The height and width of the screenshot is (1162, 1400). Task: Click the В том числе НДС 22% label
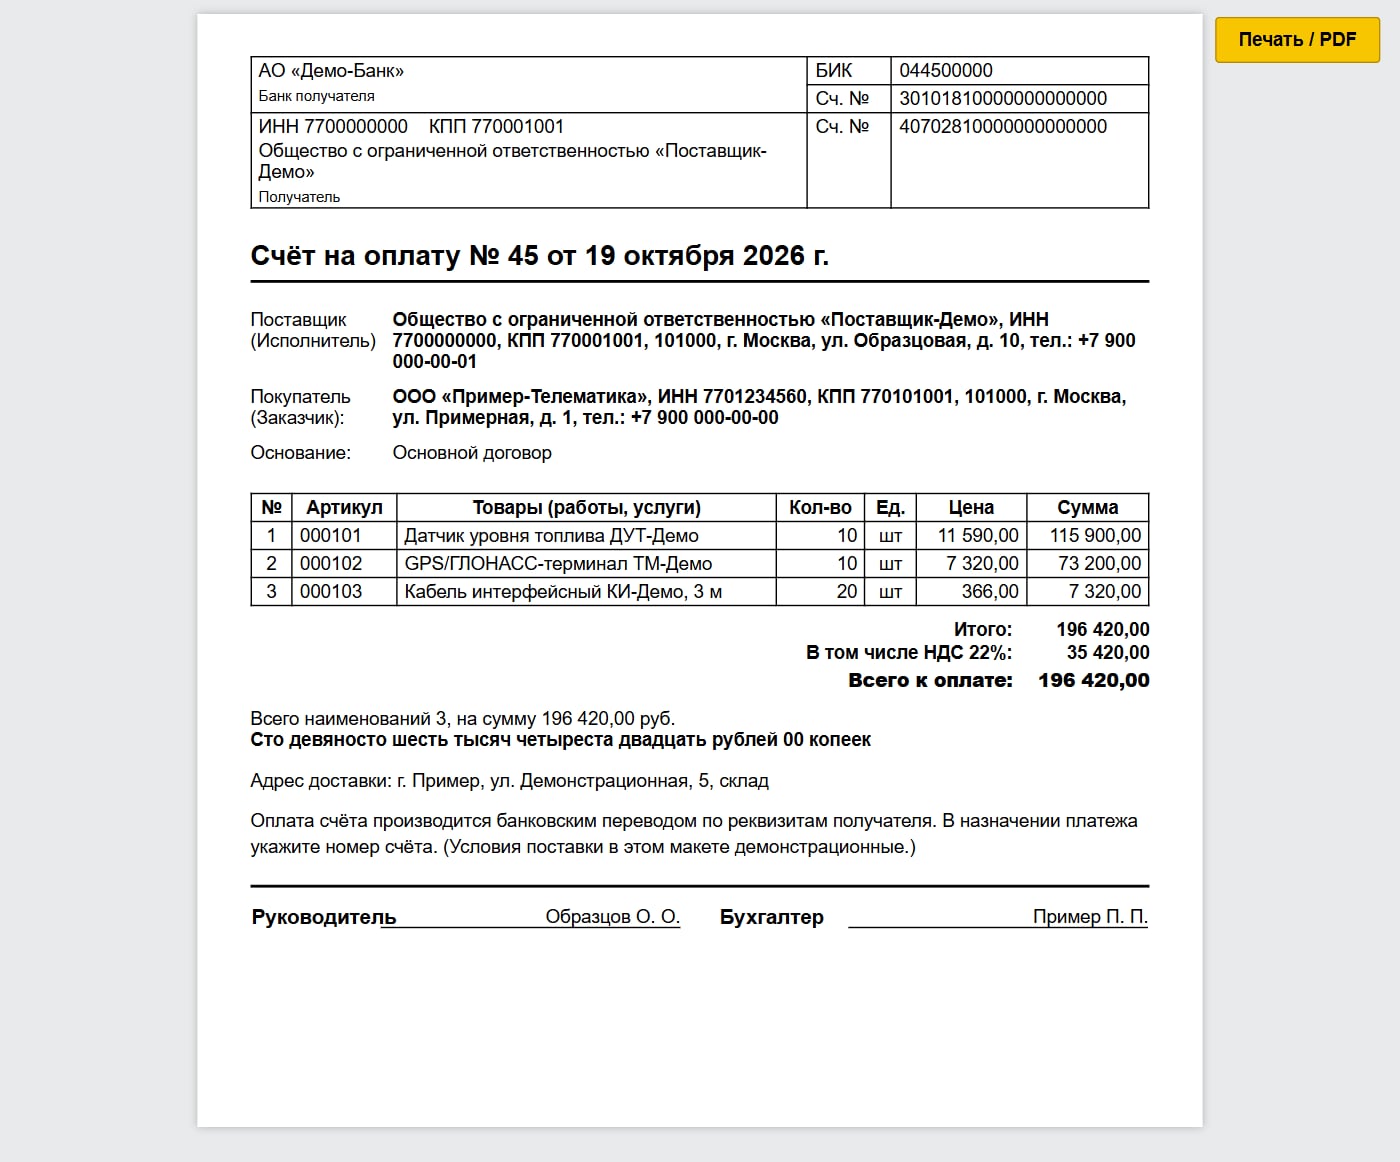909,653
